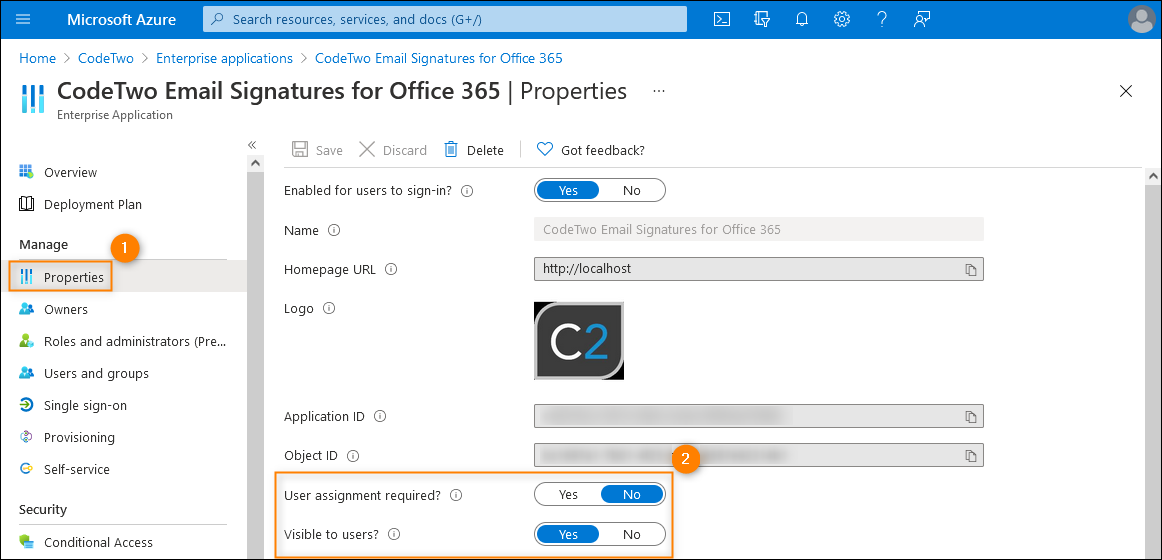Set Visible to users to No

[x=631, y=534]
